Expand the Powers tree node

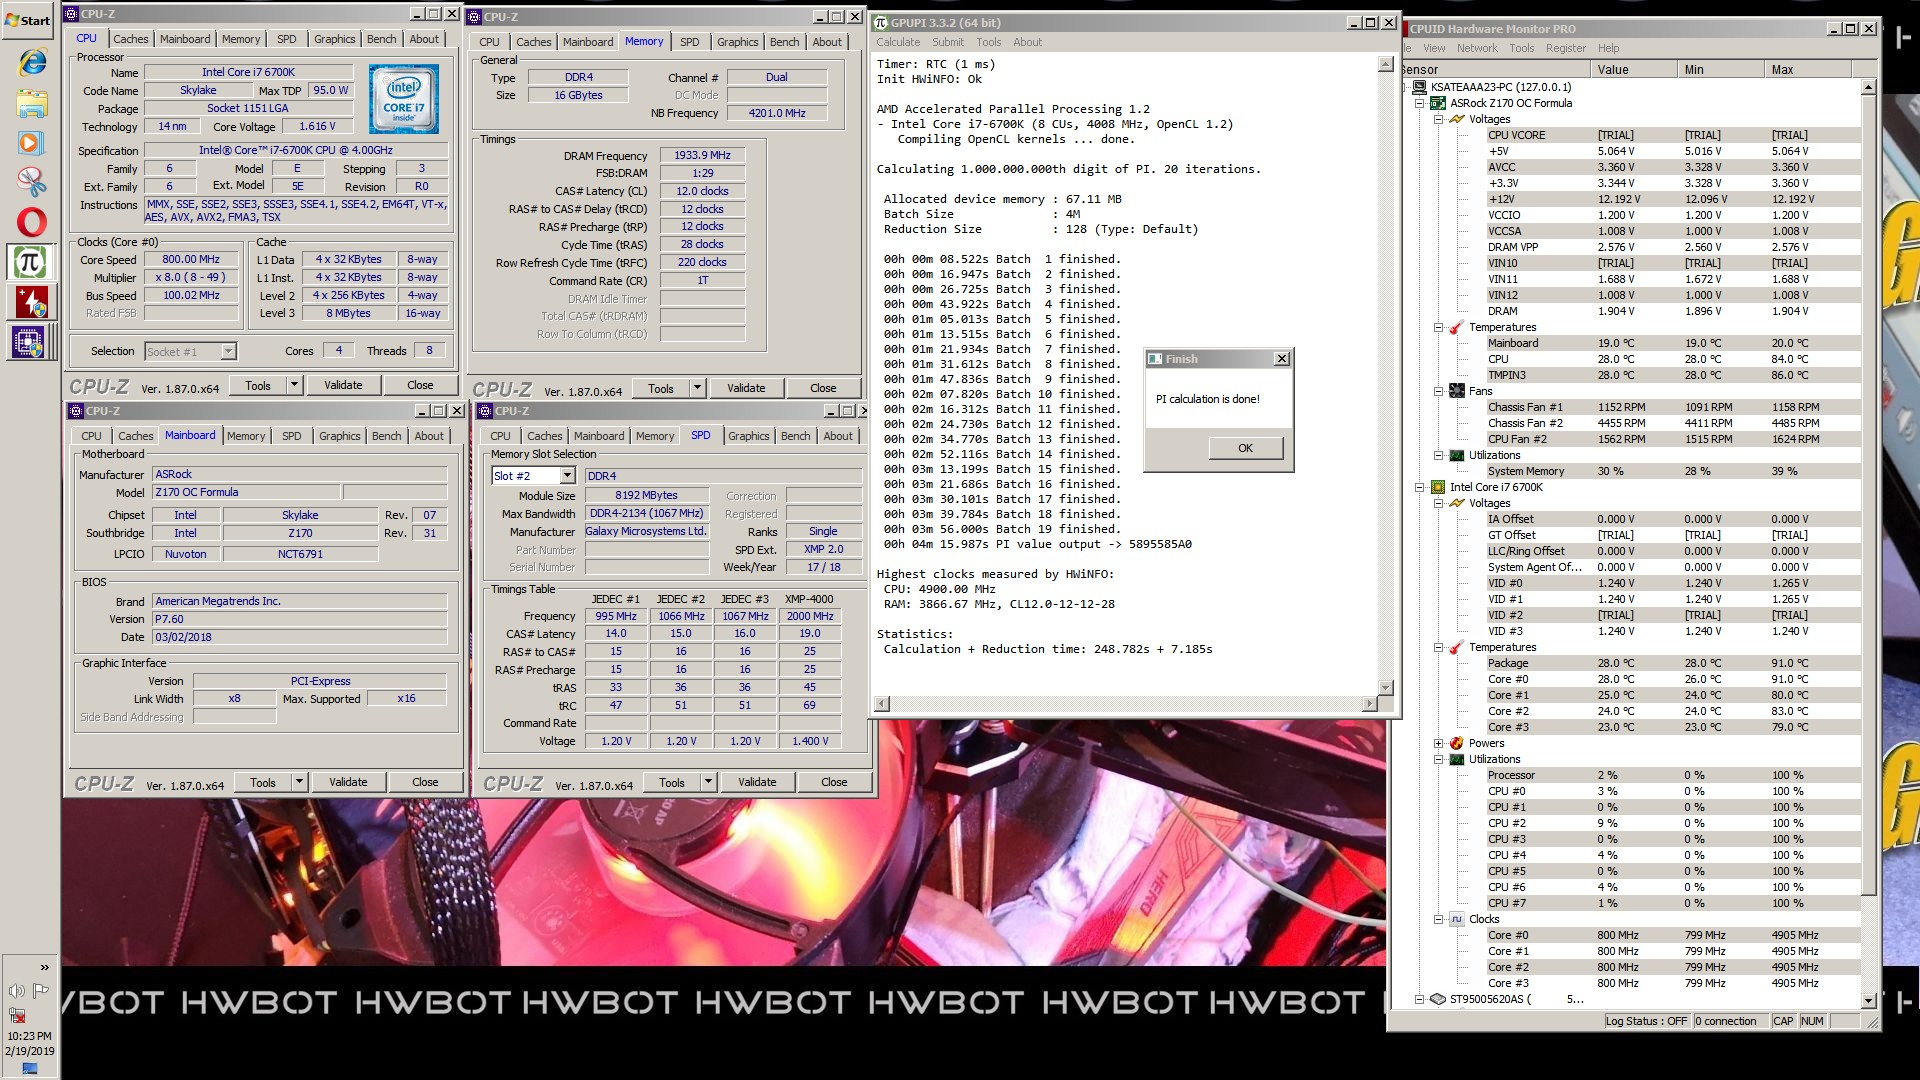[1439, 743]
